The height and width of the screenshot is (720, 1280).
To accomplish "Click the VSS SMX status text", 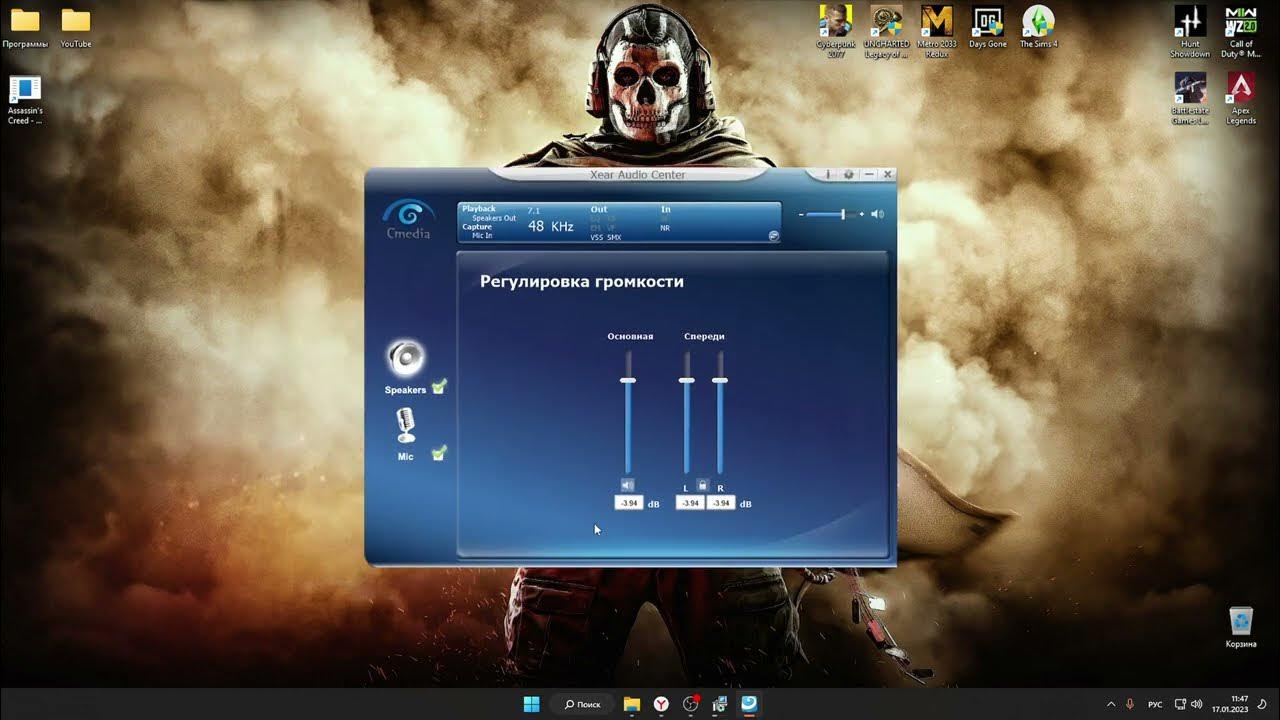I will click(605, 237).
